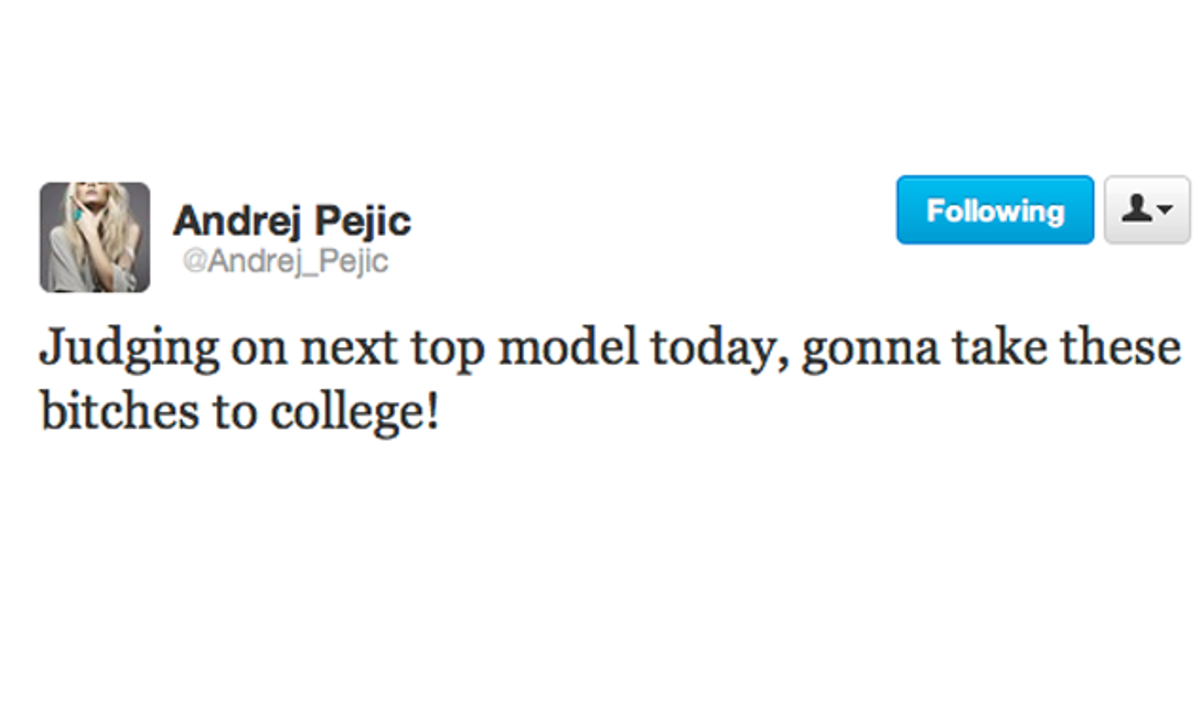Screen dimensions: 1200x711
Task: Open the user actions dropdown
Action: pos(1146,211)
